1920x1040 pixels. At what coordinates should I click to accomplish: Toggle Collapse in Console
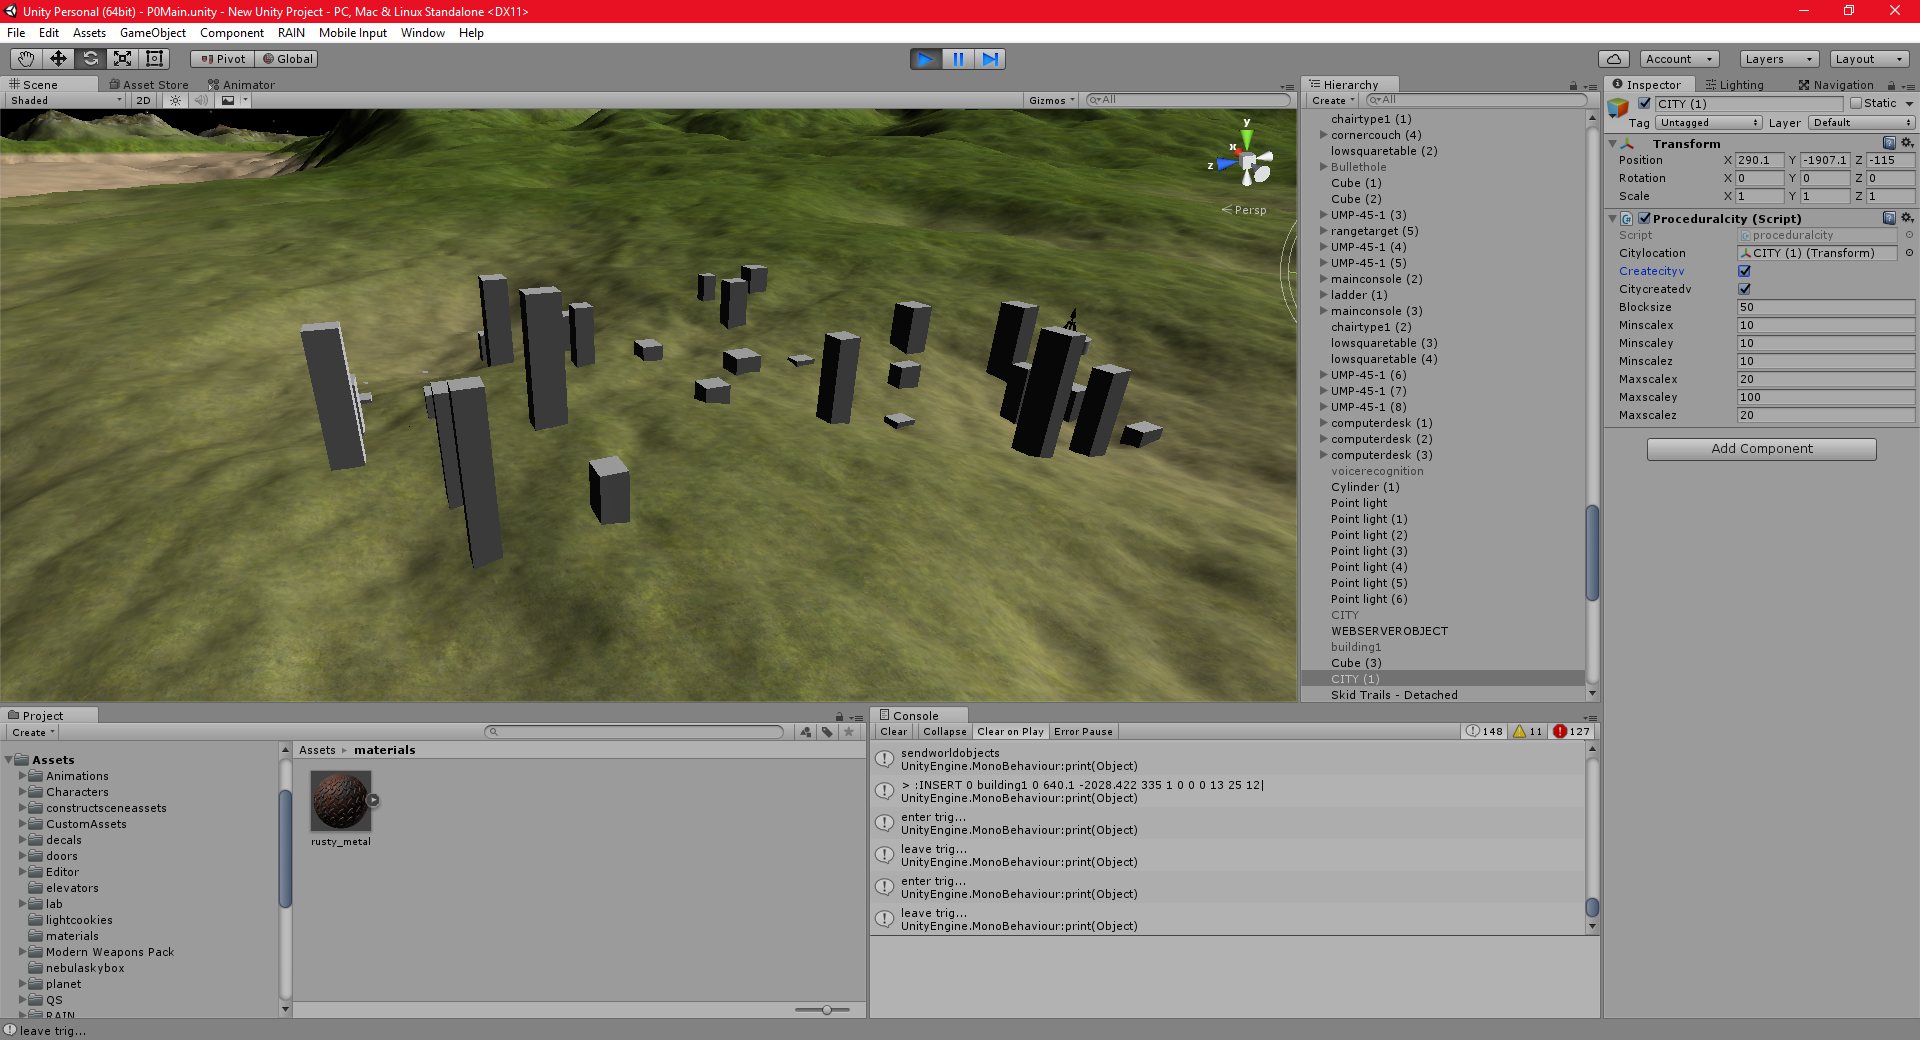[944, 732]
